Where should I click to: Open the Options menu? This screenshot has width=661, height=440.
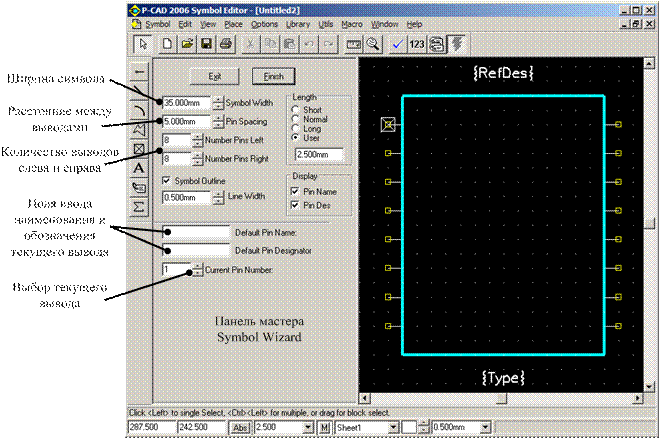click(x=264, y=24)
